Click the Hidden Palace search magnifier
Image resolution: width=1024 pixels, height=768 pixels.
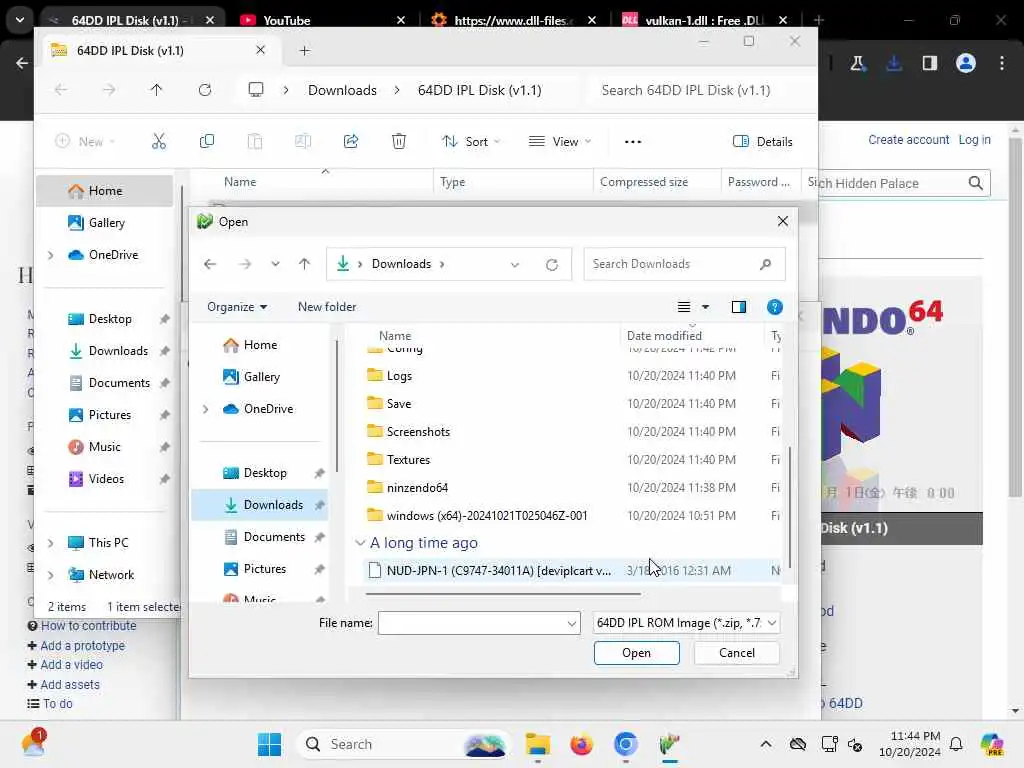tap(976, 184)
